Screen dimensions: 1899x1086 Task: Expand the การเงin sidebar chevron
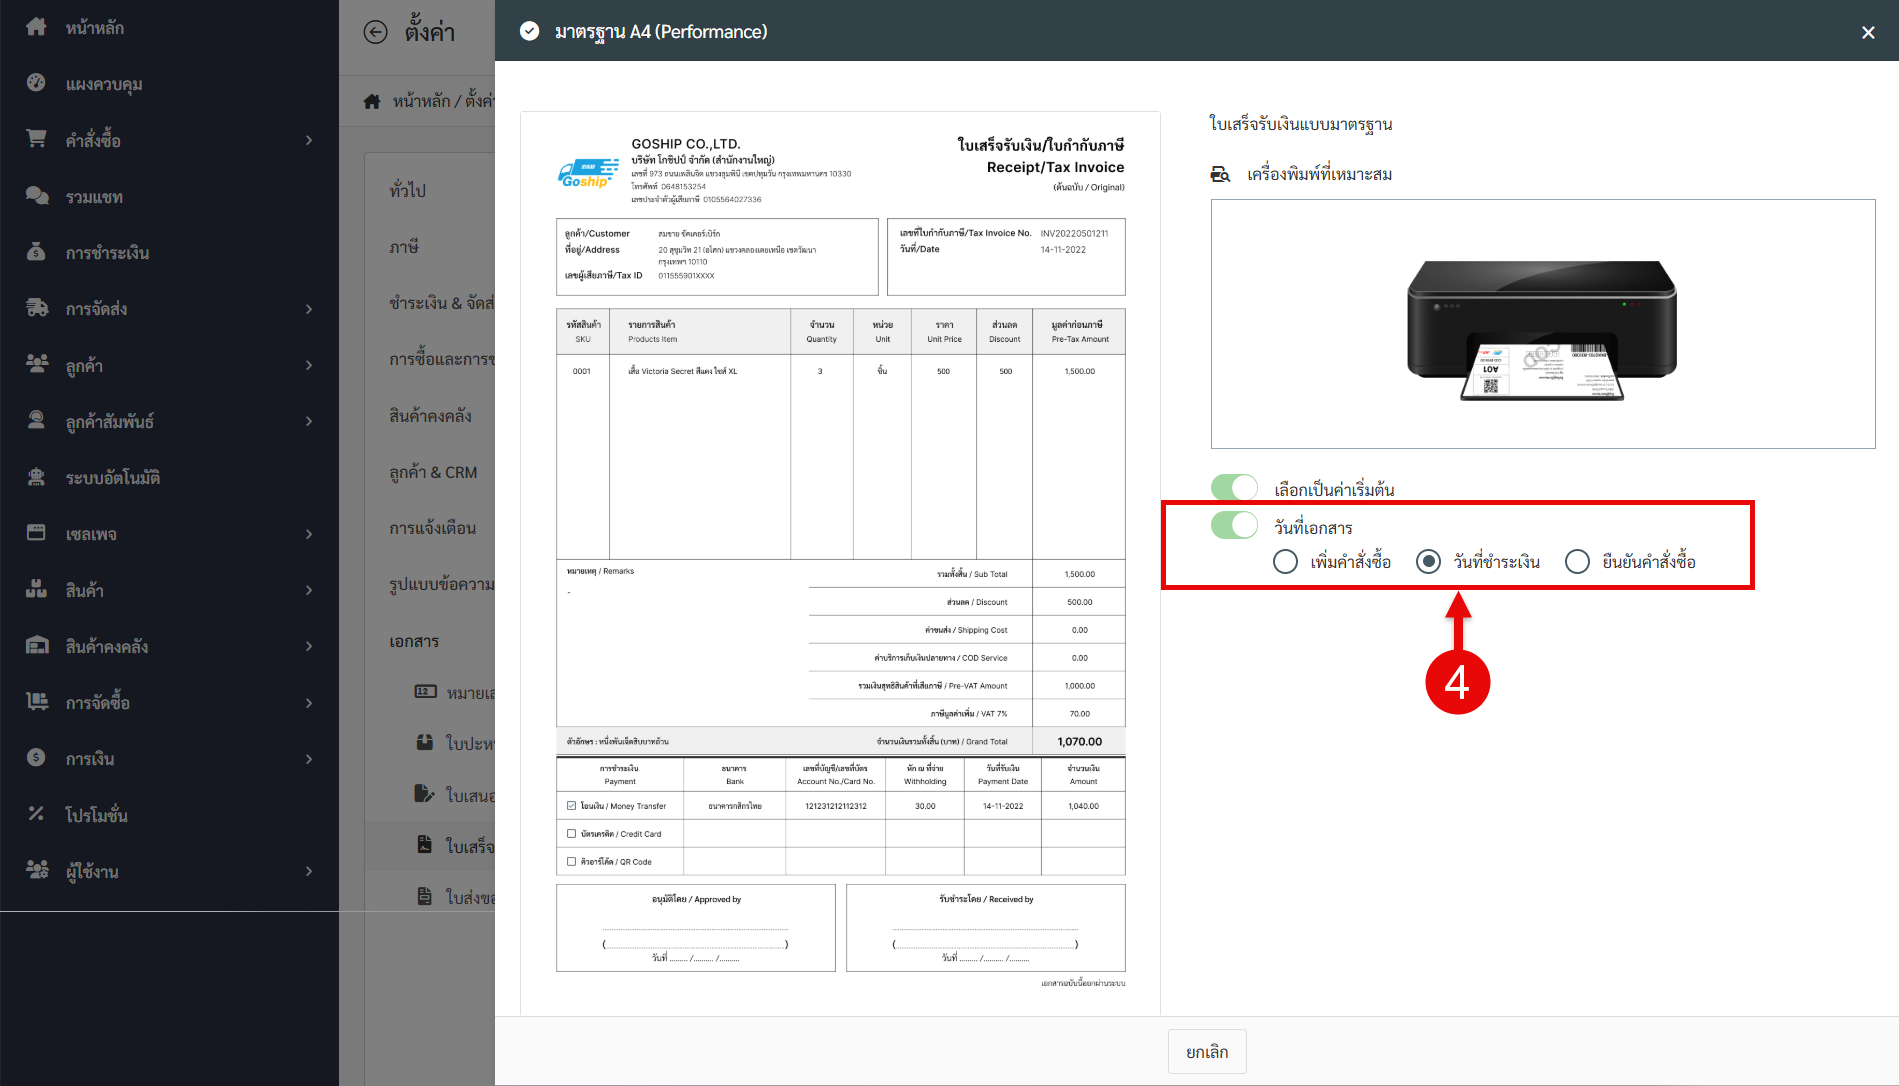click(x=309, y=759)
